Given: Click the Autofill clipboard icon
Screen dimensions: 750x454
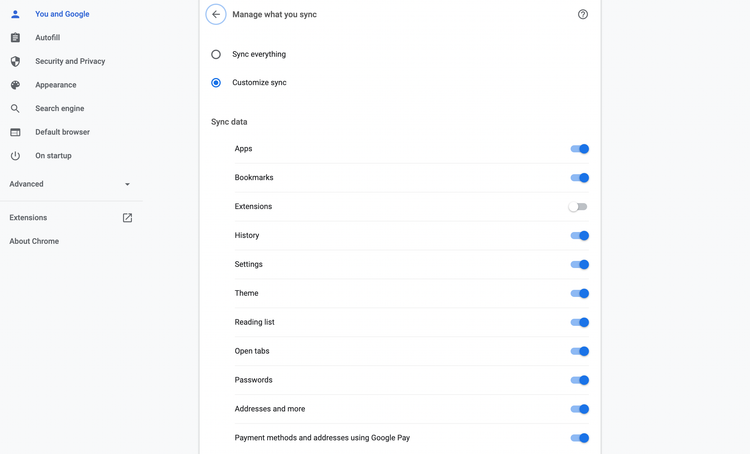Looking at the screenshot, I should point(15,38).
